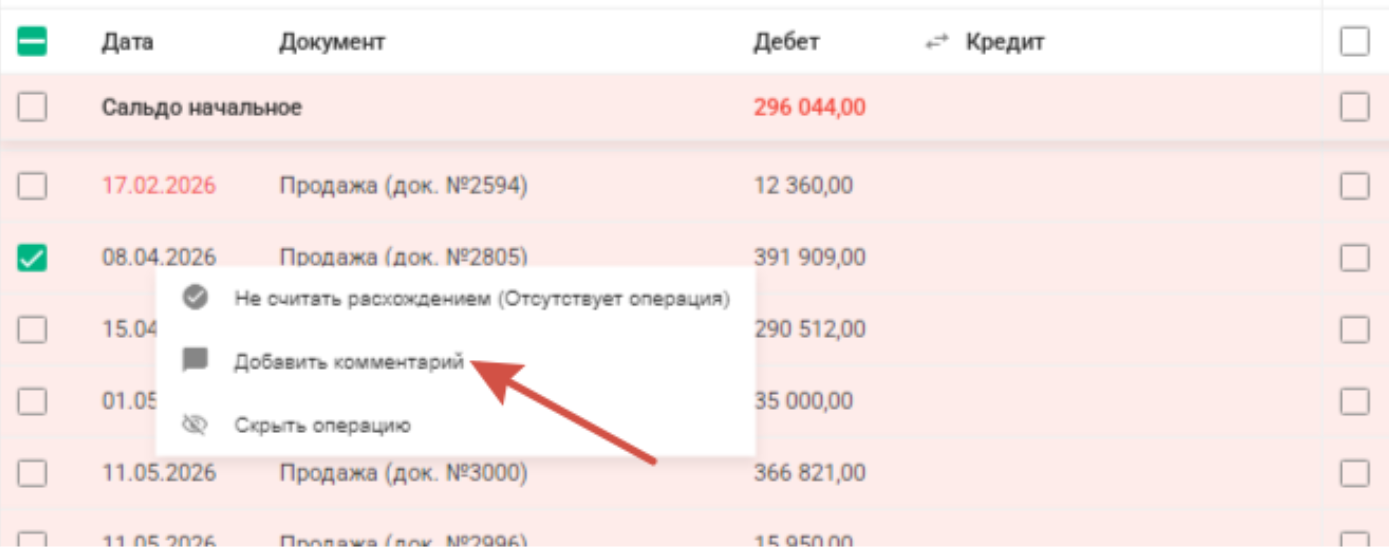Toggle the green select-all checkbox in the header
The image size is (1389, 548).
pyautogui.click(x=32, y=42)
